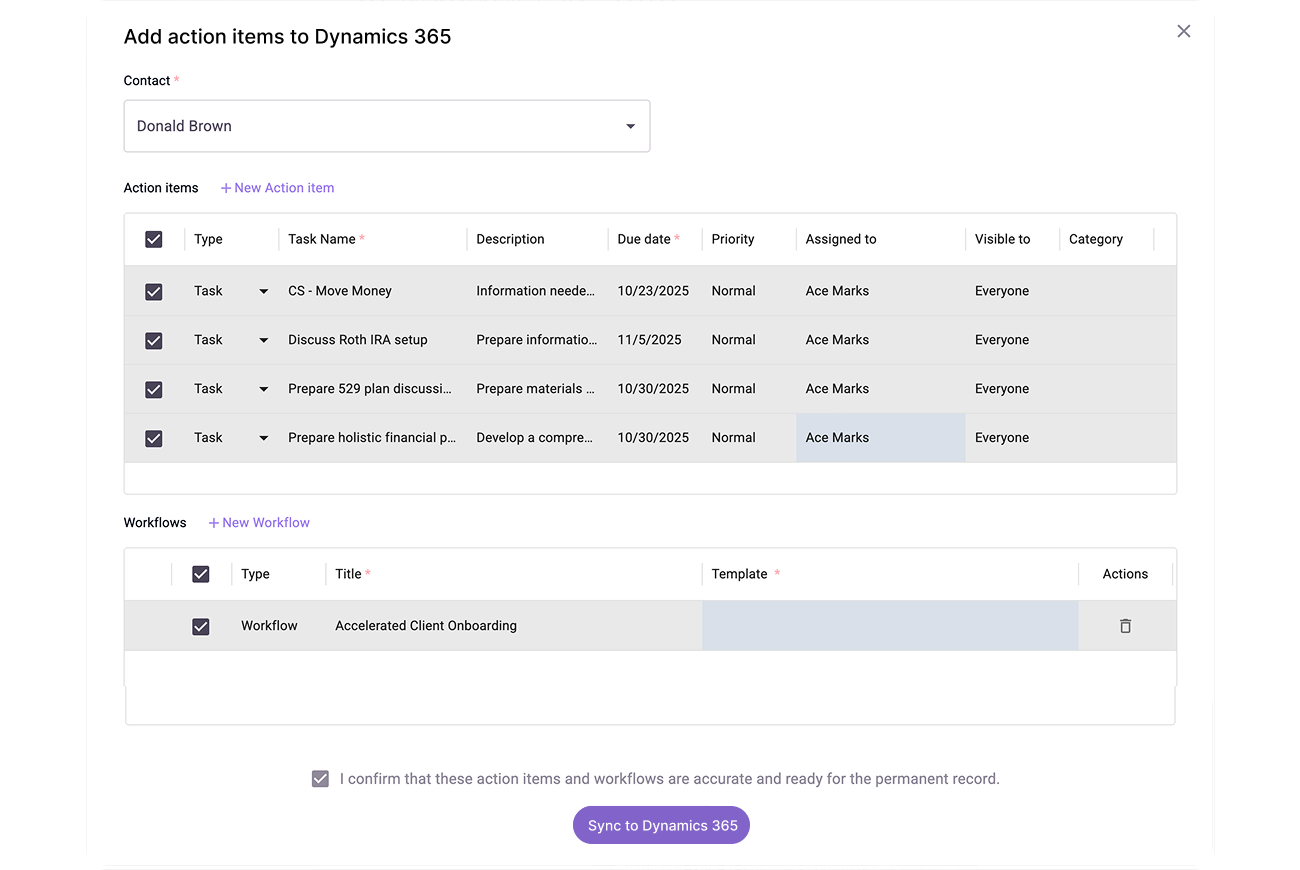The height and width of the screenshot is (870, 1300).
Task: Uncheck the Prepare 529 plan discussion row
Action: coord(154,389)
